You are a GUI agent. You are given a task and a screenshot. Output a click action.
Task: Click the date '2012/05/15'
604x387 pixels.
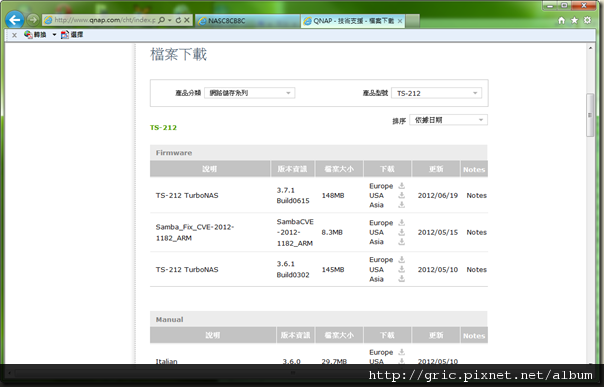(x=438, y=232)
